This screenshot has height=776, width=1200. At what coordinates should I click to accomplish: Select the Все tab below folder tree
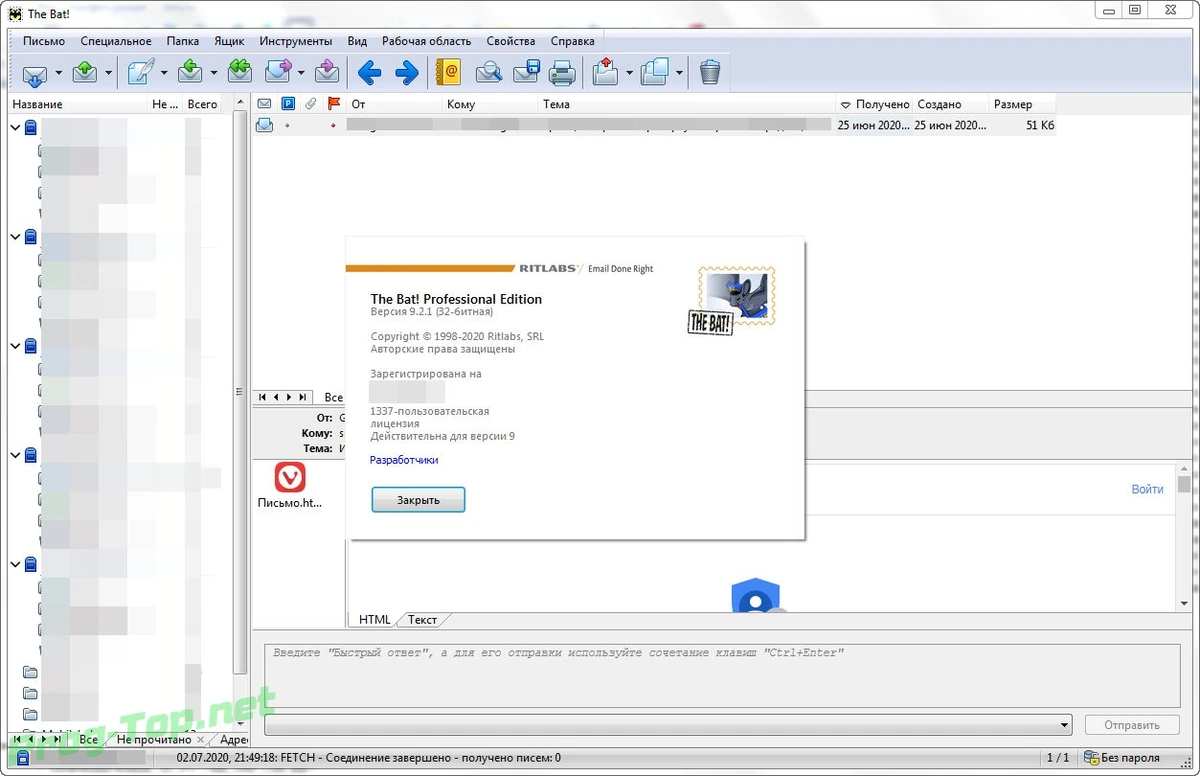point(89,740)
